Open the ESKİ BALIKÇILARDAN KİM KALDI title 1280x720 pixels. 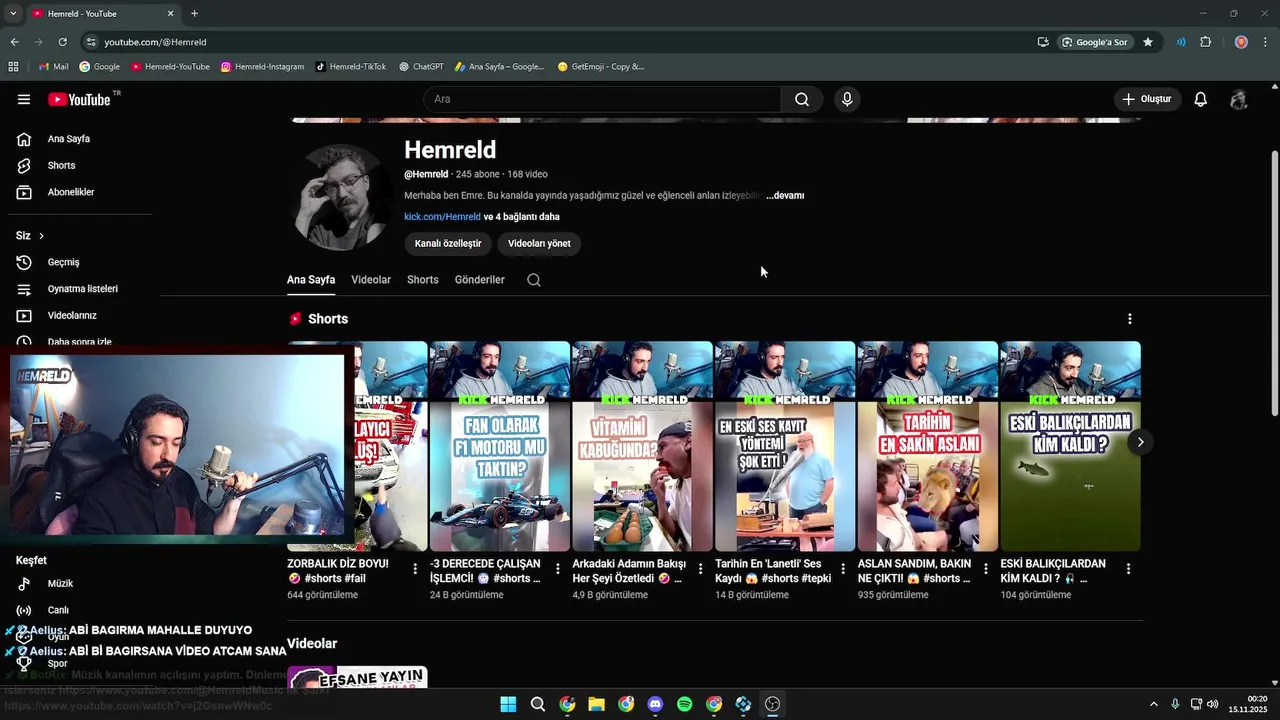(1053, 571)
